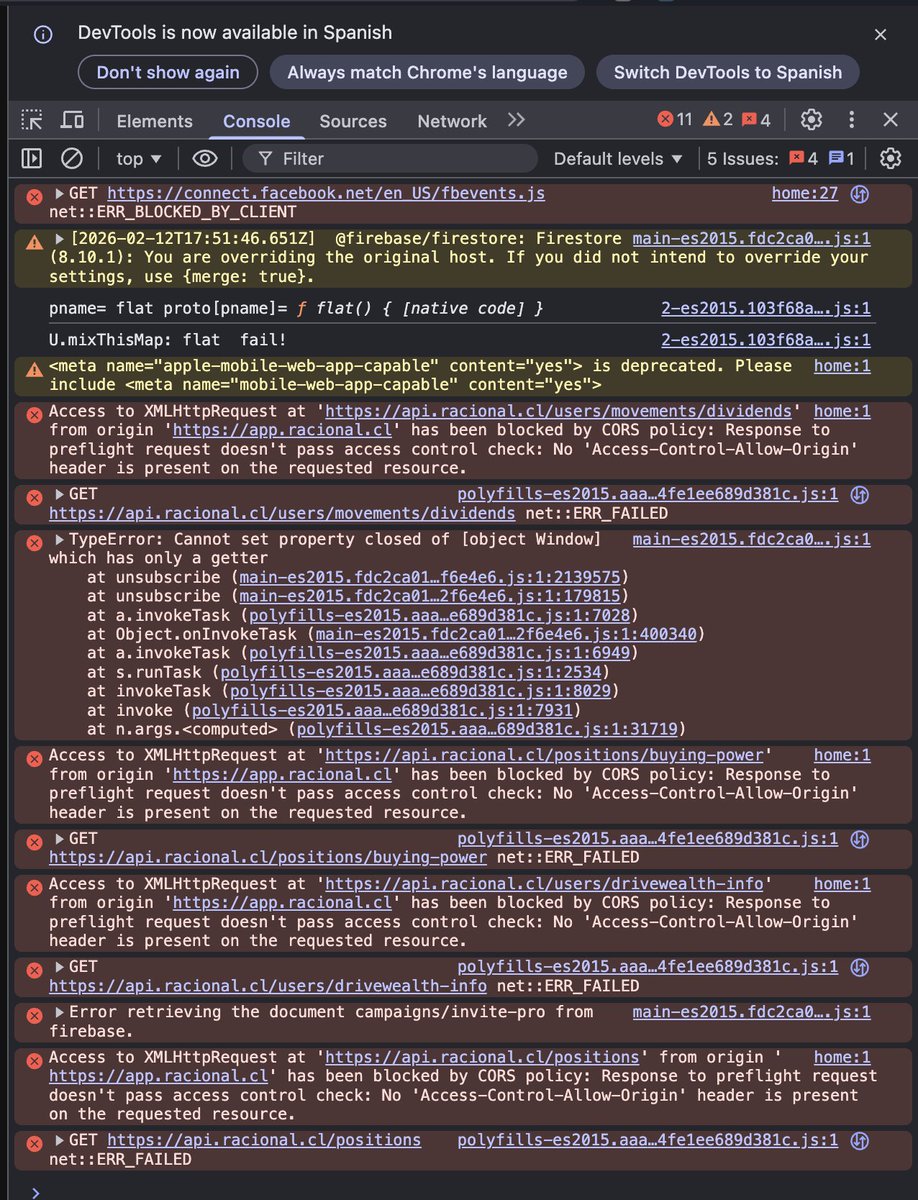The height and width of the screenshot is (1200, 918).
Task: Open api.racional.cl/users/drivewealth-info link in CORS error
Action: (x=545, y=884)
